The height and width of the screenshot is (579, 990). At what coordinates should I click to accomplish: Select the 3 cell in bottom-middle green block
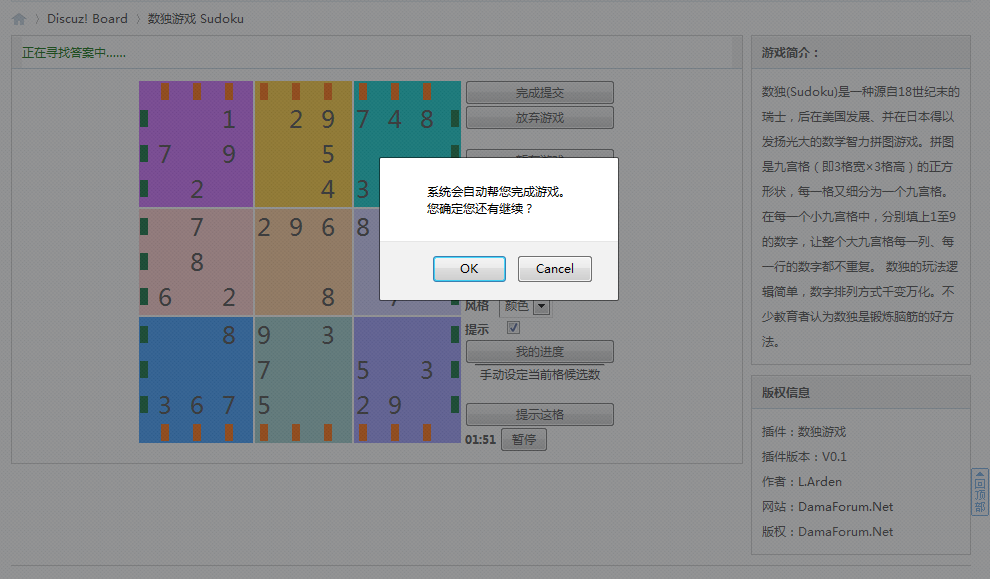pyautogui.click(x=328, y=335)
